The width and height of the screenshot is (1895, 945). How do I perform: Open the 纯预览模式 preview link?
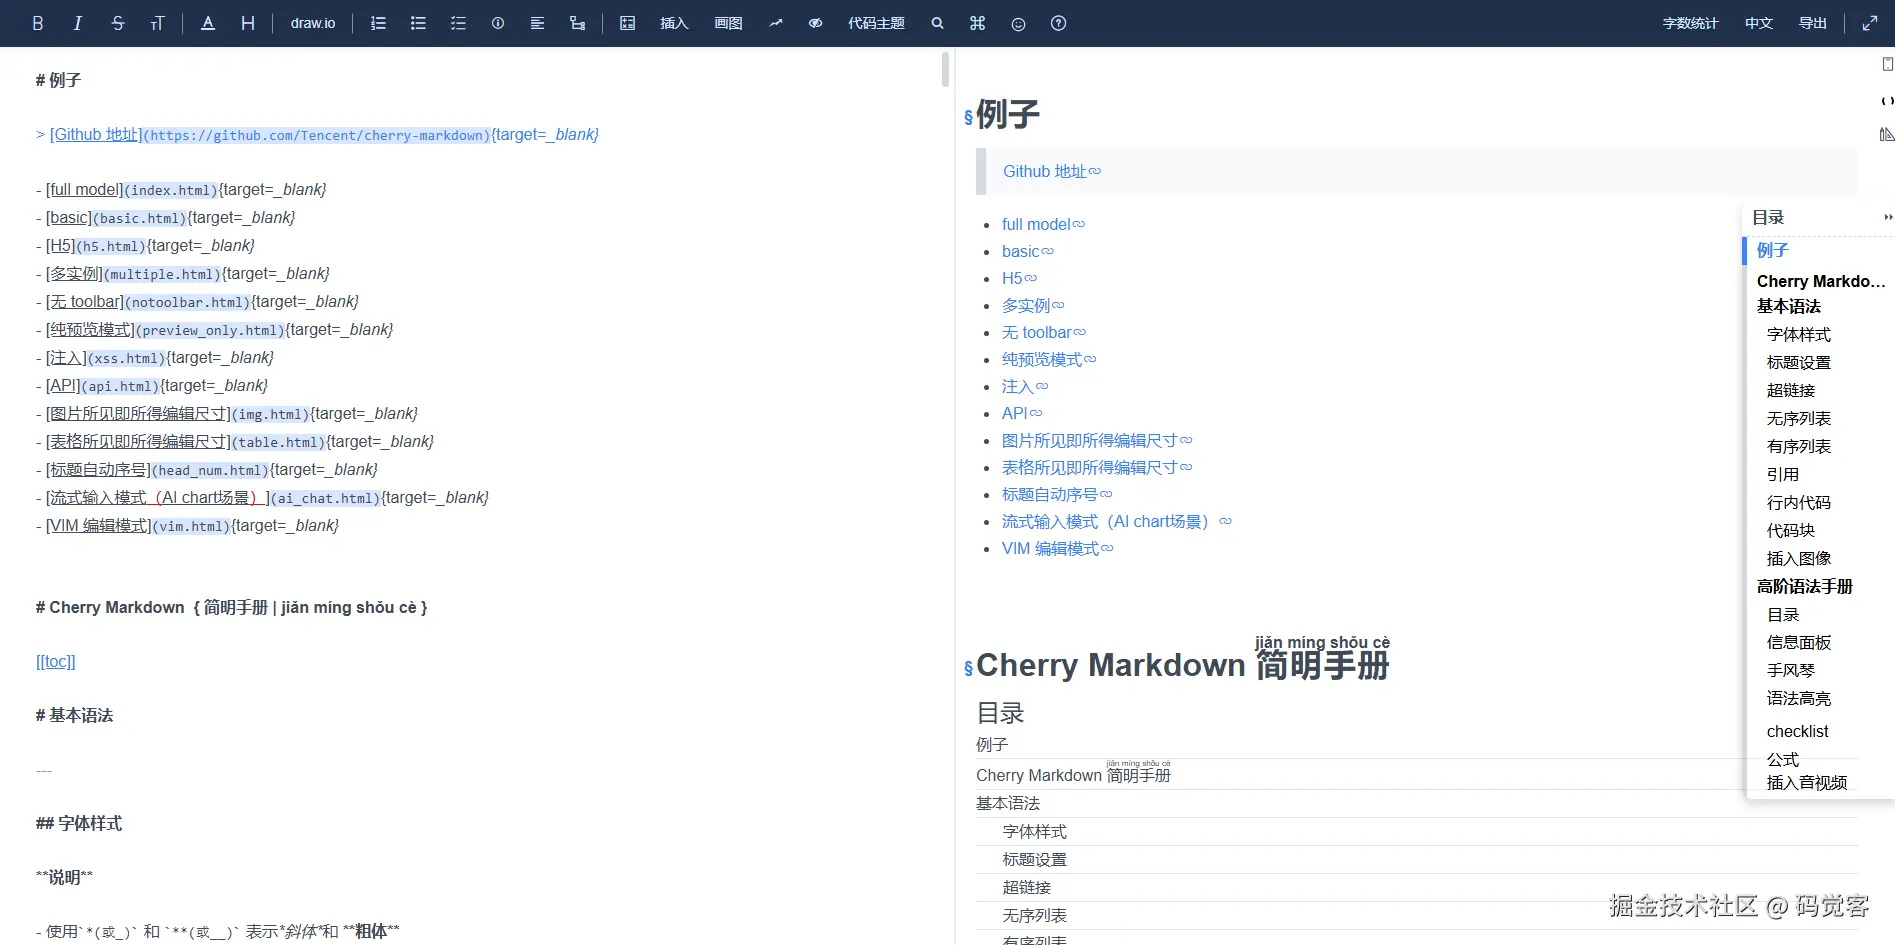coord(1049,359)
